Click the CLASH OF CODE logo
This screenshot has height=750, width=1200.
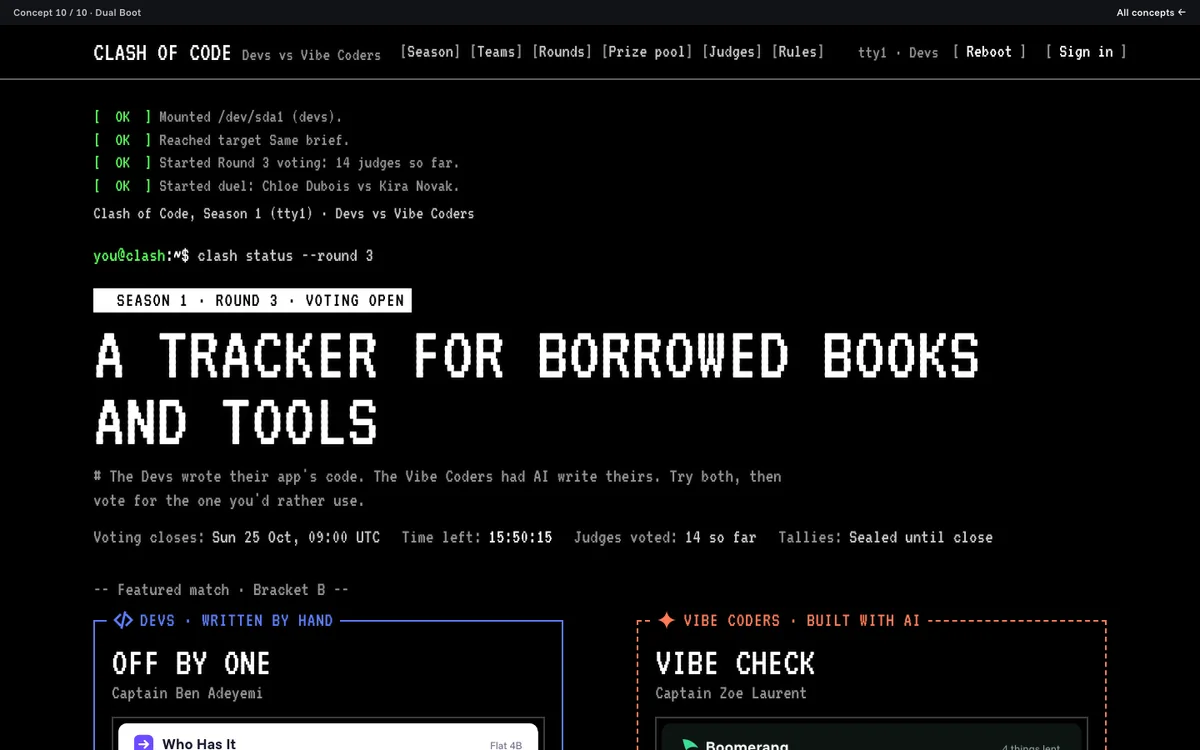point(162,53)
